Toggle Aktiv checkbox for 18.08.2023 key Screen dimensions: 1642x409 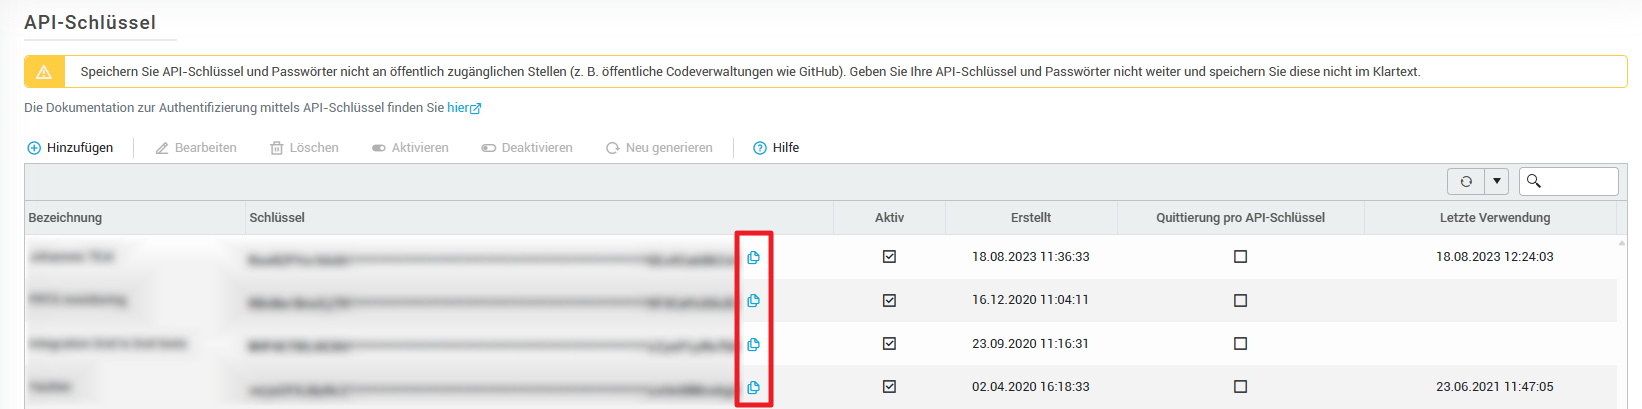889,257
